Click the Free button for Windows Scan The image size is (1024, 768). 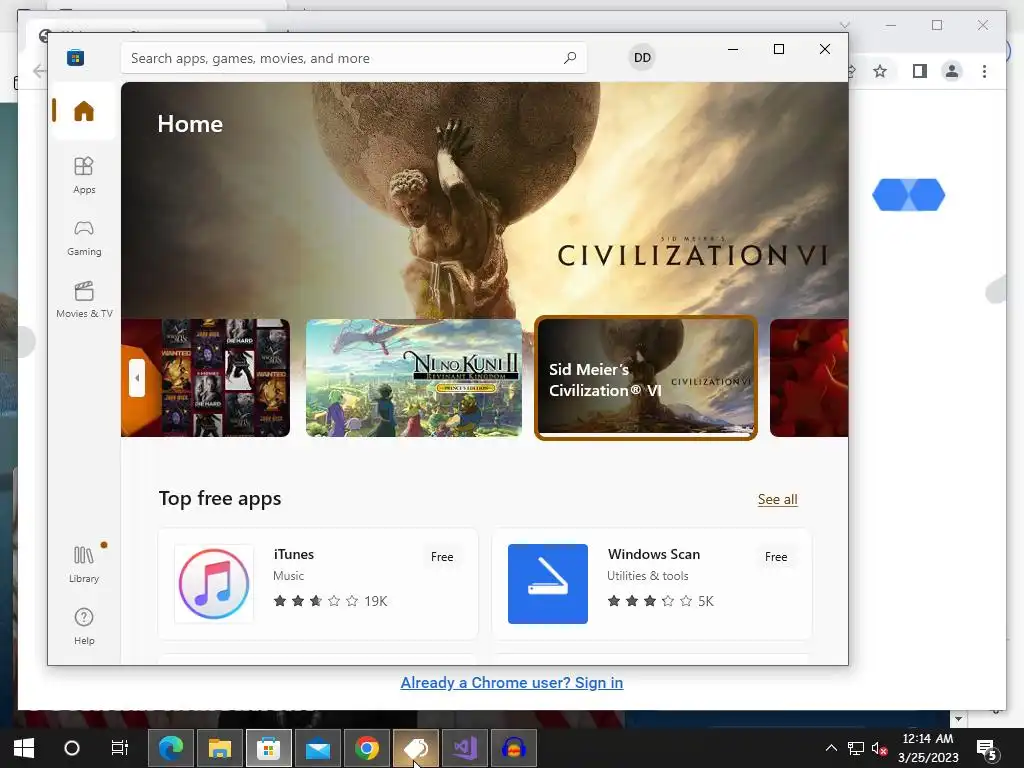(776, 556)
